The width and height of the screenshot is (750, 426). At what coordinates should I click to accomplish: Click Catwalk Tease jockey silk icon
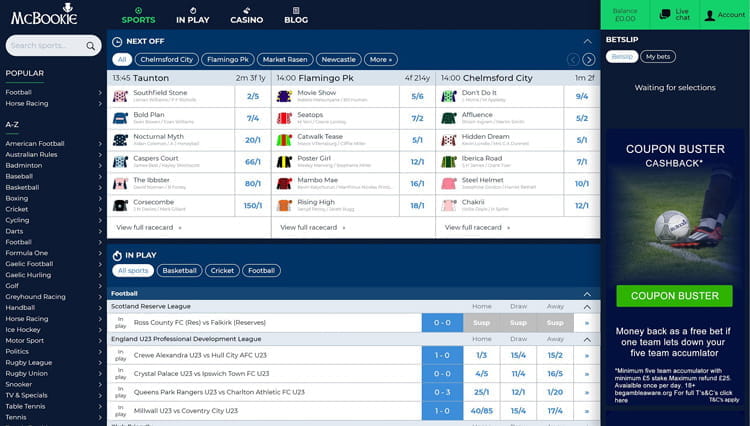pyautogui.click(x=284, y=140)
